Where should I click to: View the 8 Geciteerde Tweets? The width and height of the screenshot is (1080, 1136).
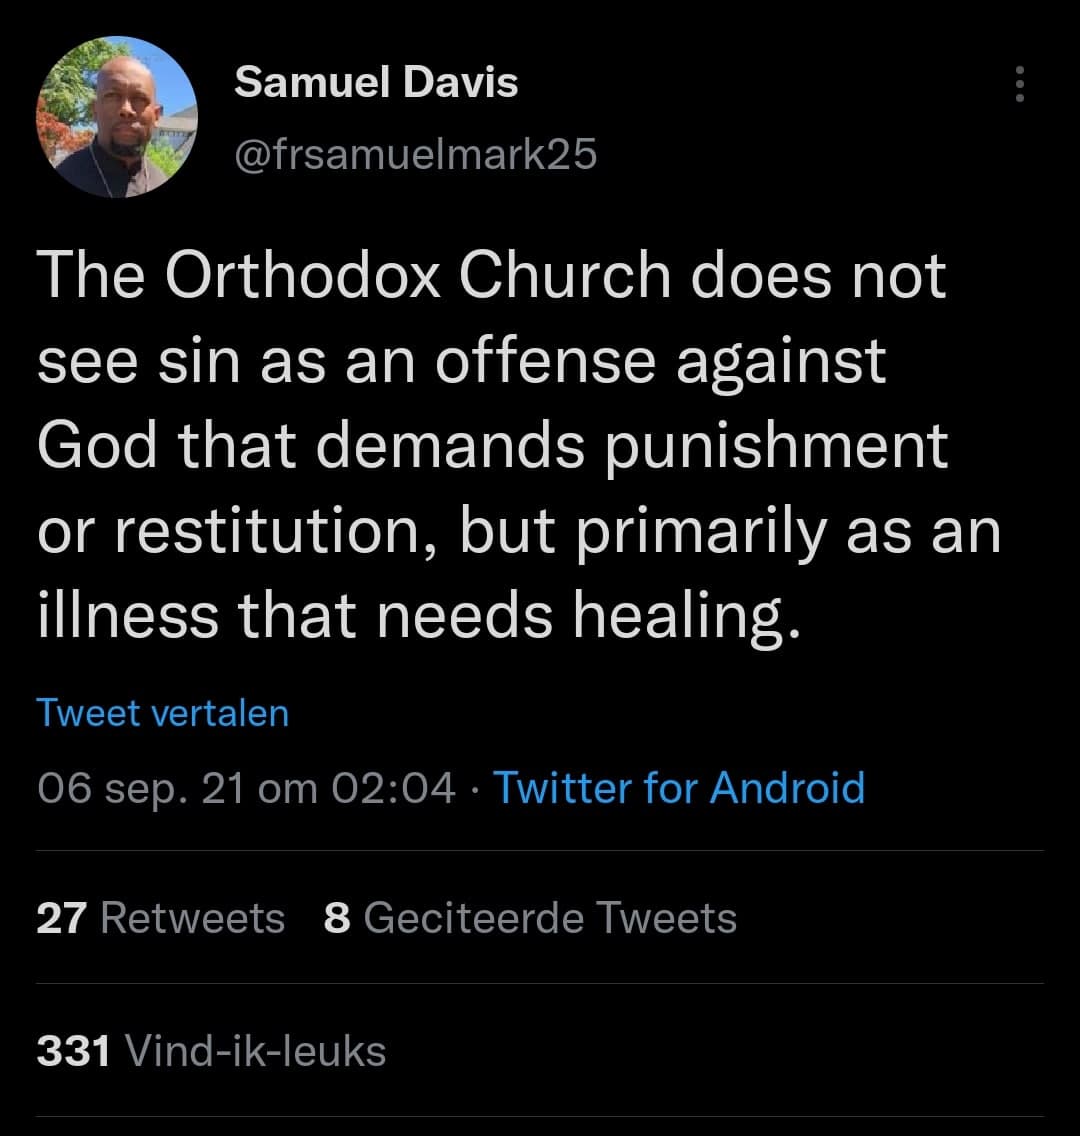tap(530, 917)
